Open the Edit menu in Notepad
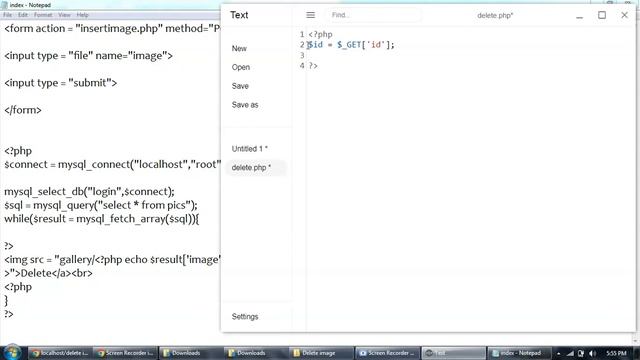The height and width of the screenshot is (360, 640). (x=23, y=15)
